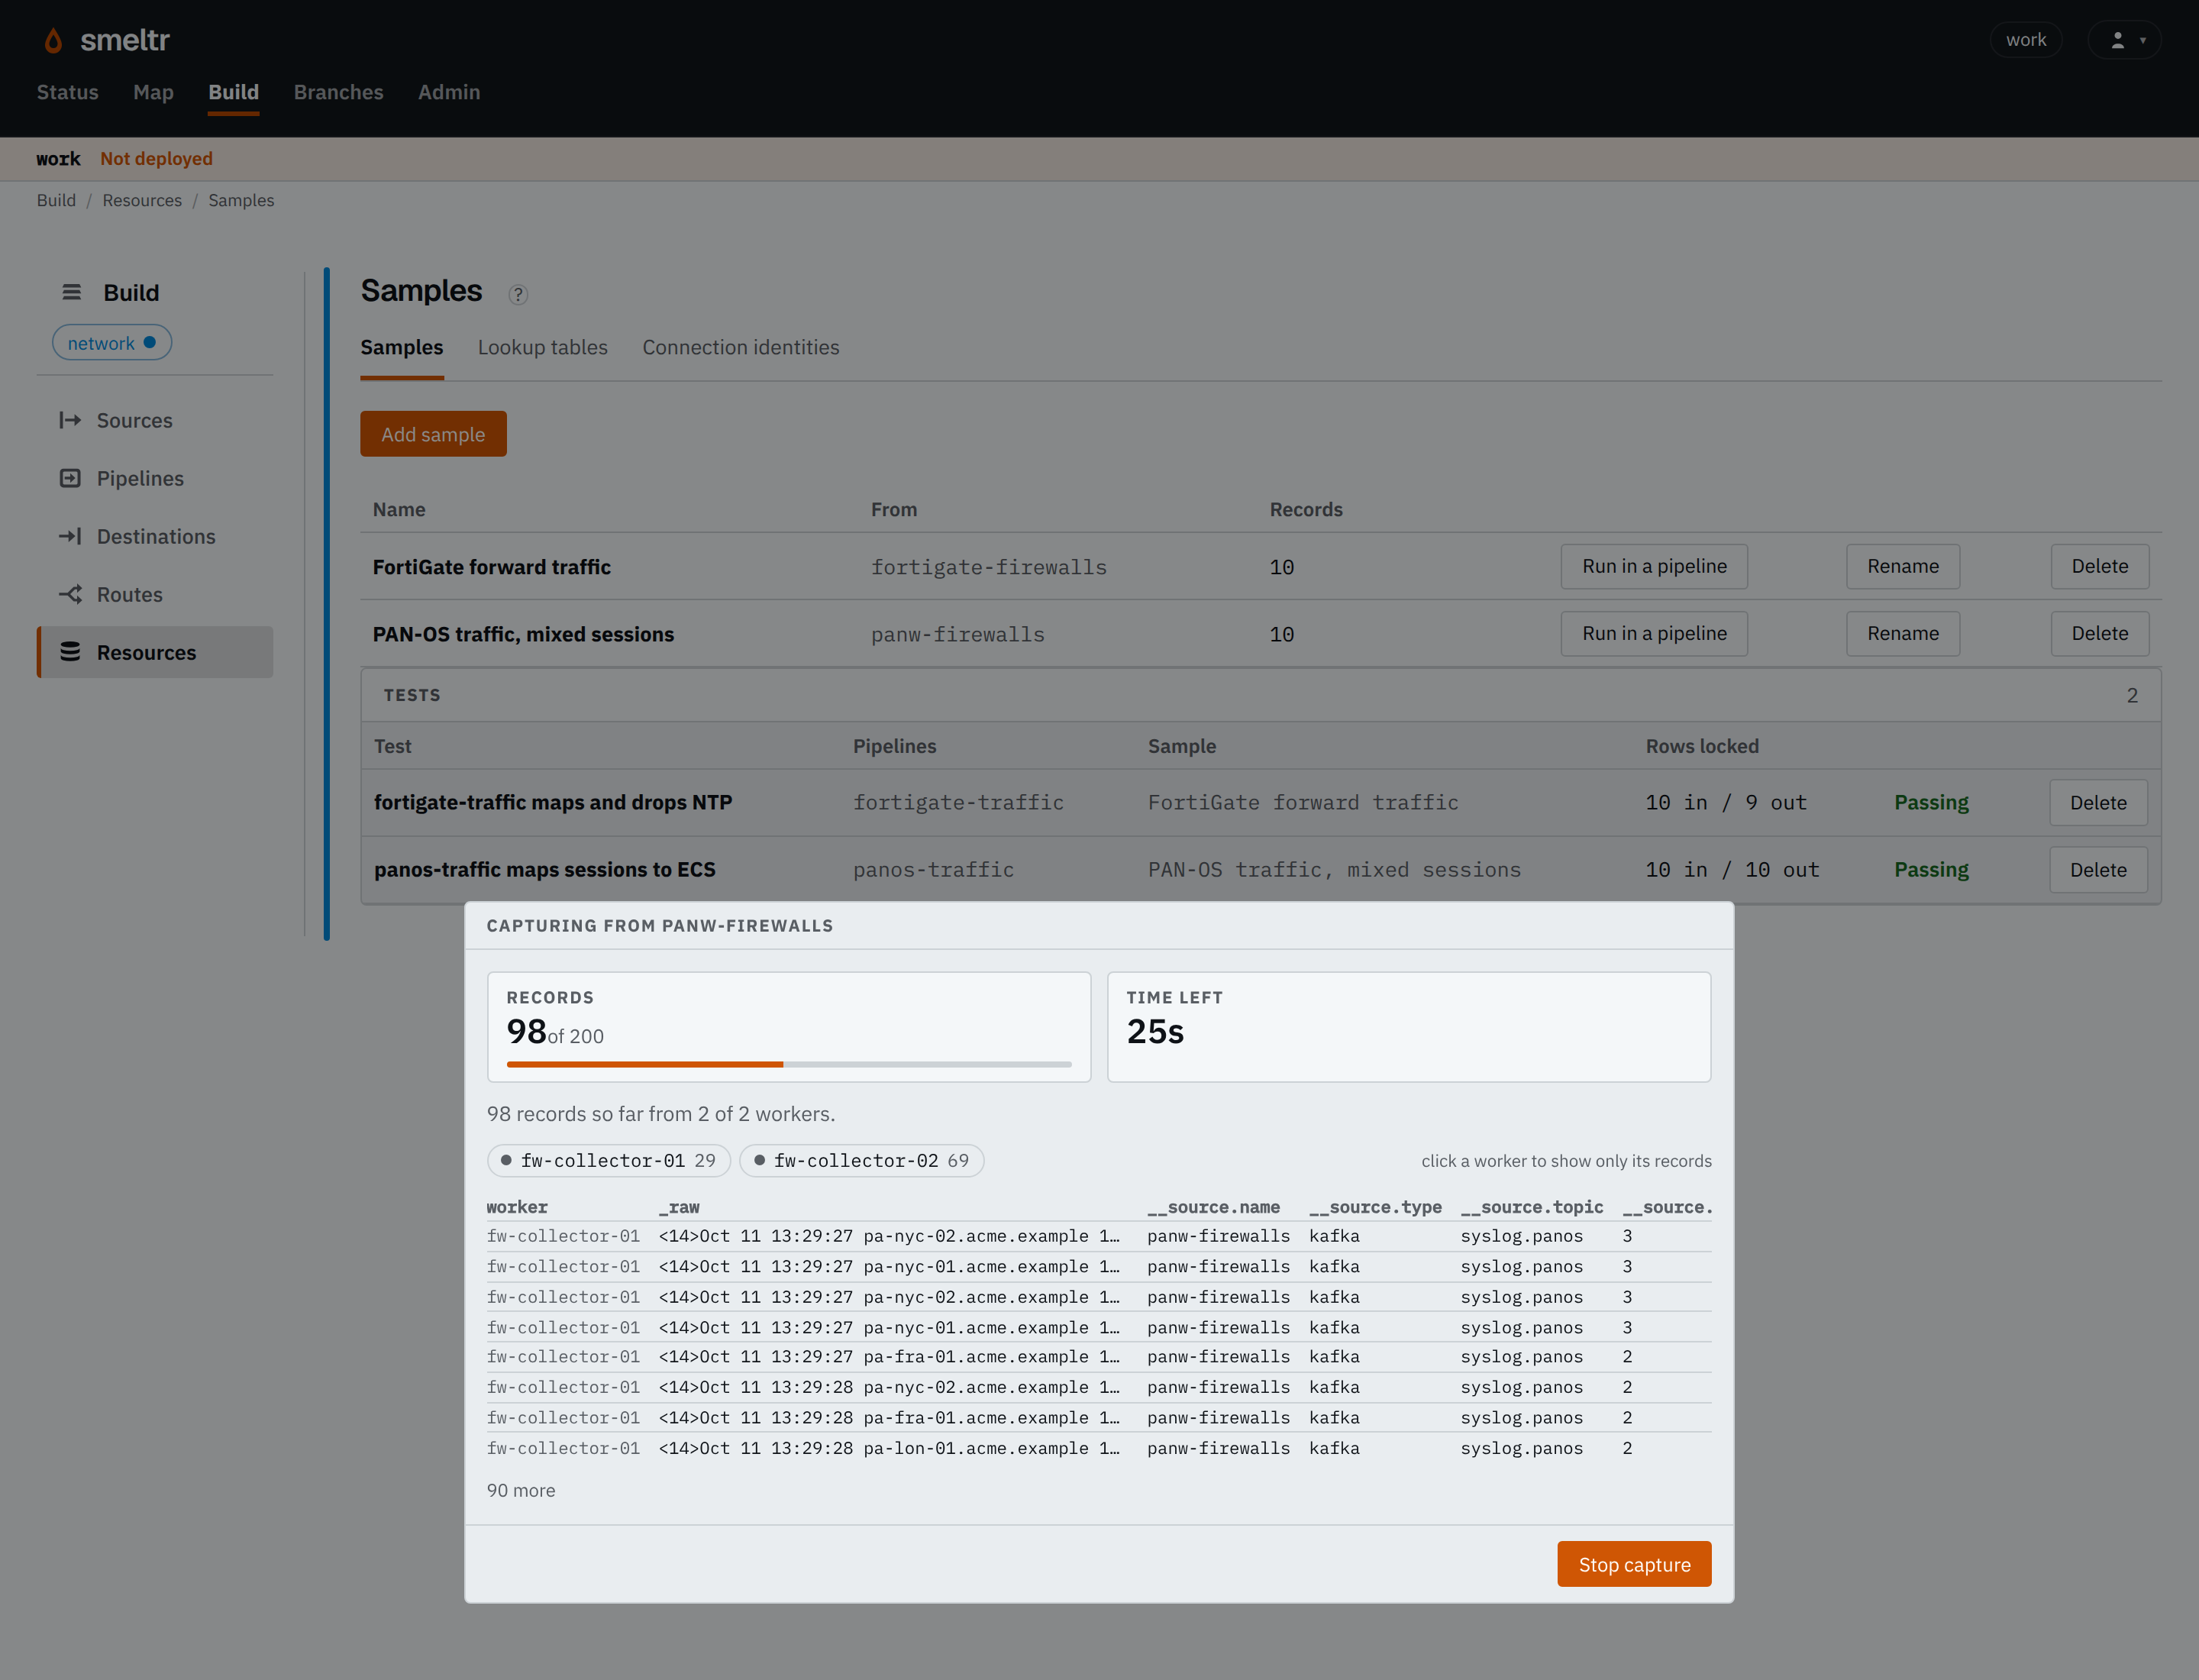Open the Map nav item
This screenshot has height=1680, width=2199.
point(153,92)
